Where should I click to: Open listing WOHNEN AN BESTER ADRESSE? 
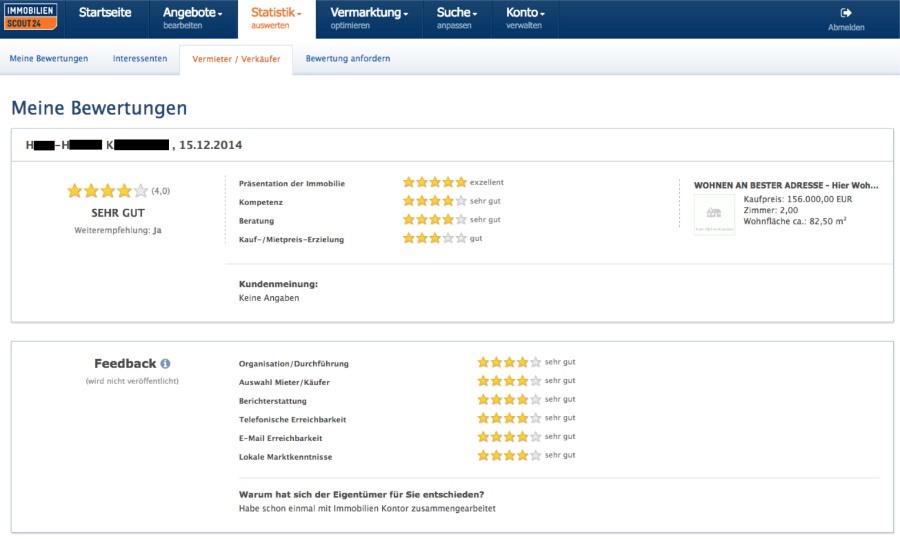pyautogui.click(x=786, y=185)
